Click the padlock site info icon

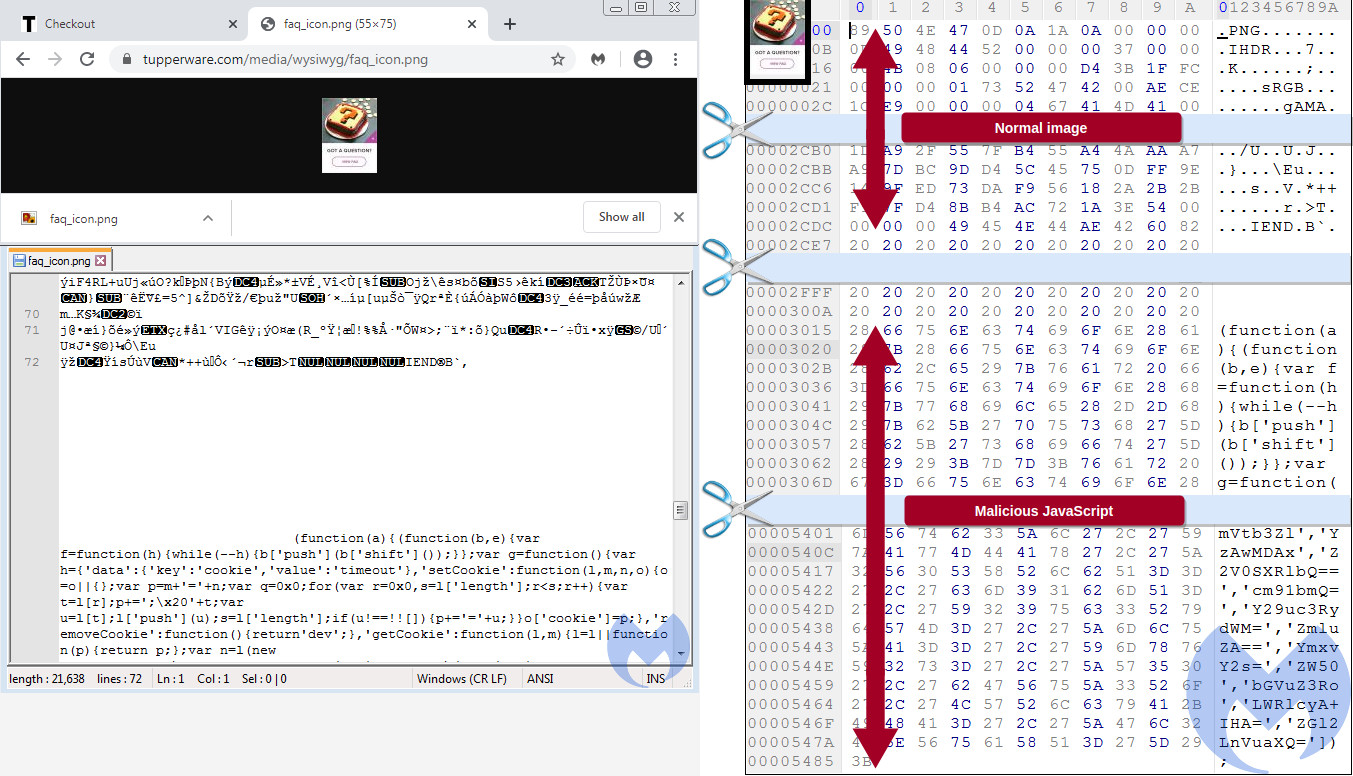(x=126, y=60)
